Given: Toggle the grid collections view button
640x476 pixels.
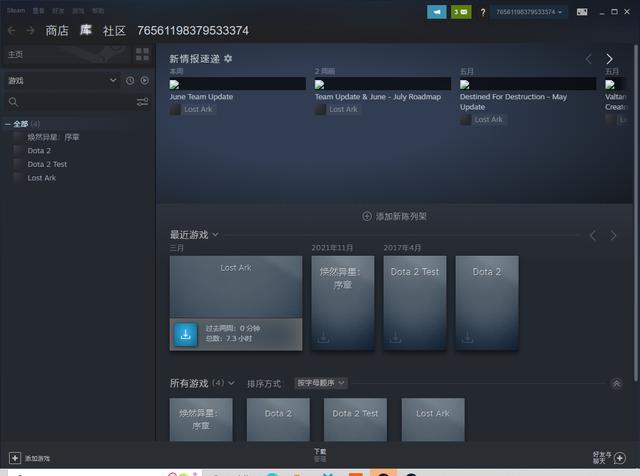Looking at the screenshot, I should (142, 53).
